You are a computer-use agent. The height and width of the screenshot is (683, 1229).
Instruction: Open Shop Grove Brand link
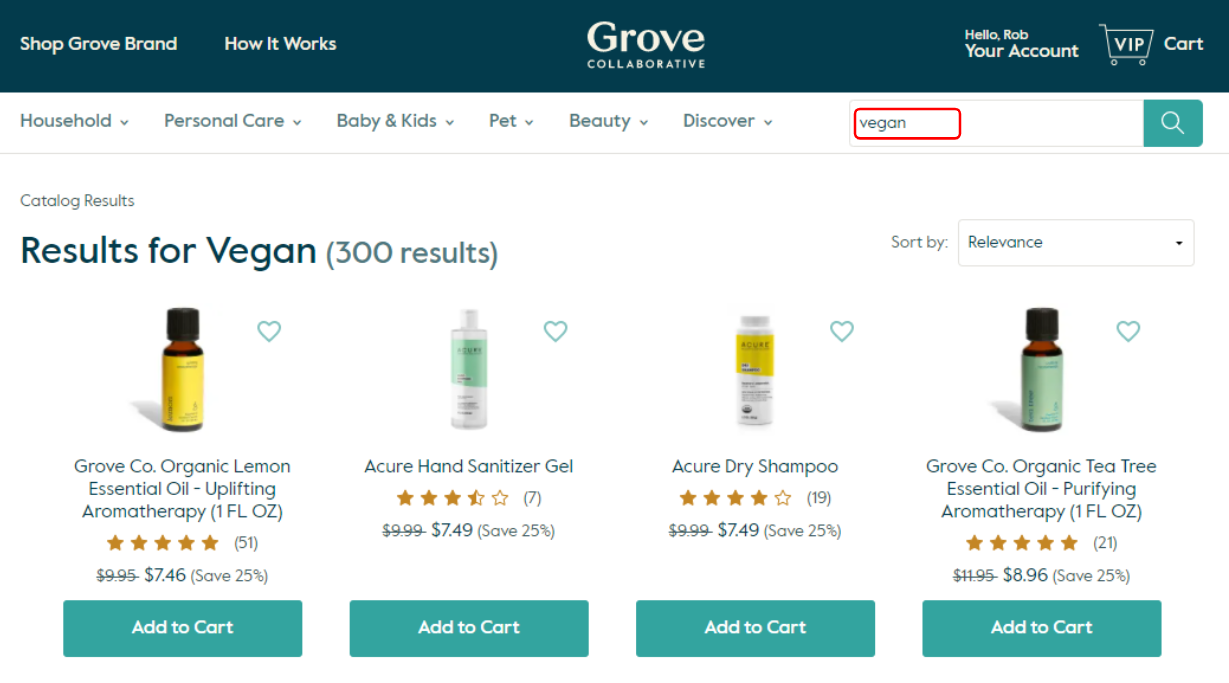tap(99, 44)
